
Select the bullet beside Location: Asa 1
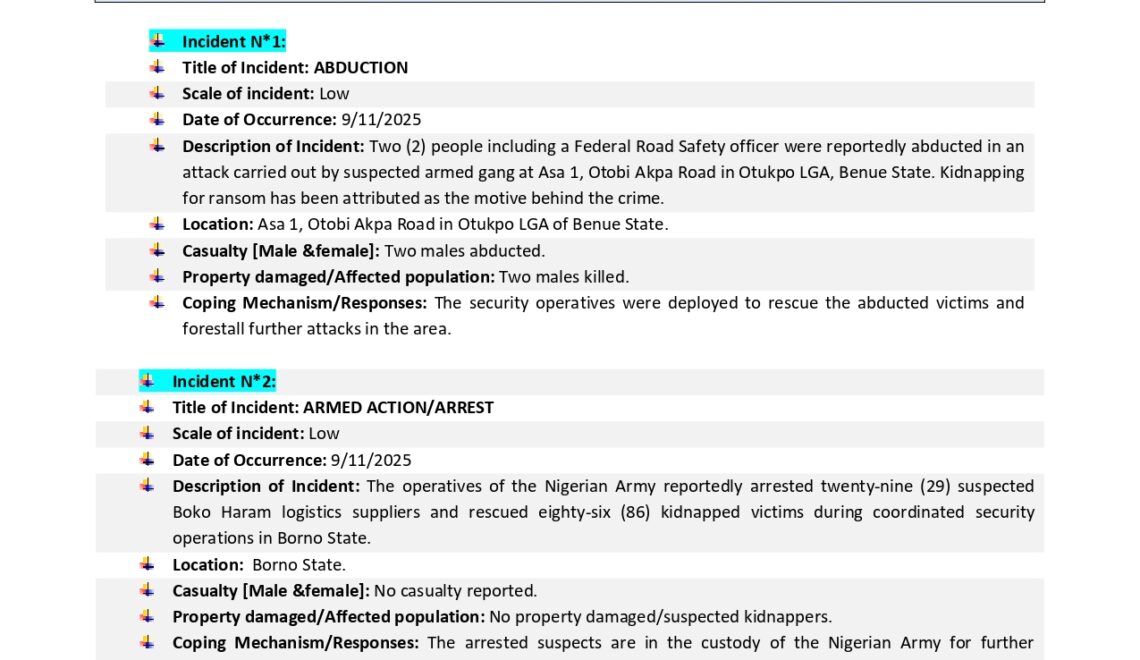click(x=158, y=224)
